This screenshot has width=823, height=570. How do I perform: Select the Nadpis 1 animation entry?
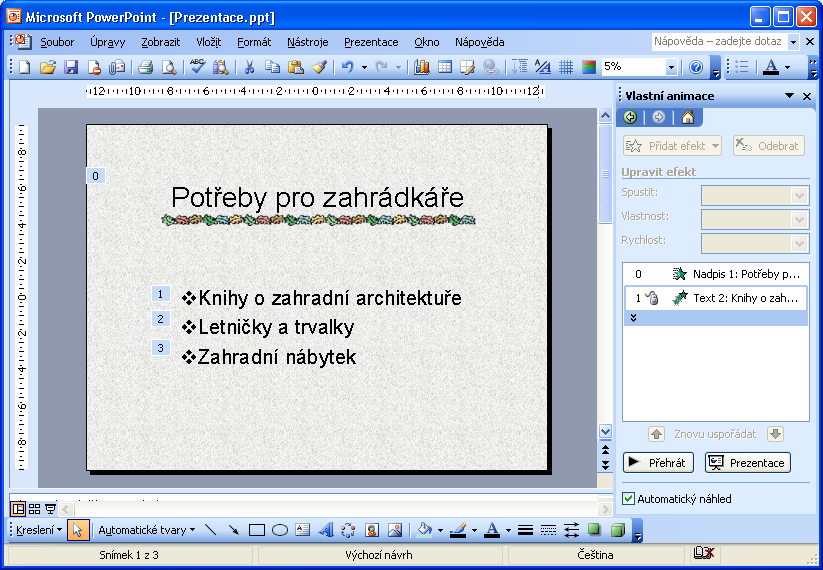tap(715, 274)
